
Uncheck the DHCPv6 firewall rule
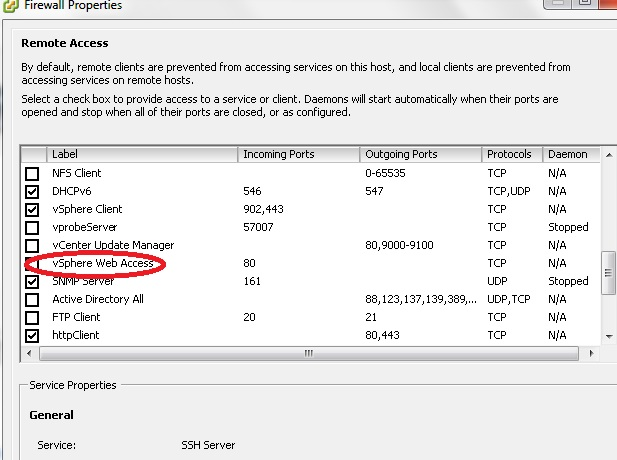tap(33, 192)
